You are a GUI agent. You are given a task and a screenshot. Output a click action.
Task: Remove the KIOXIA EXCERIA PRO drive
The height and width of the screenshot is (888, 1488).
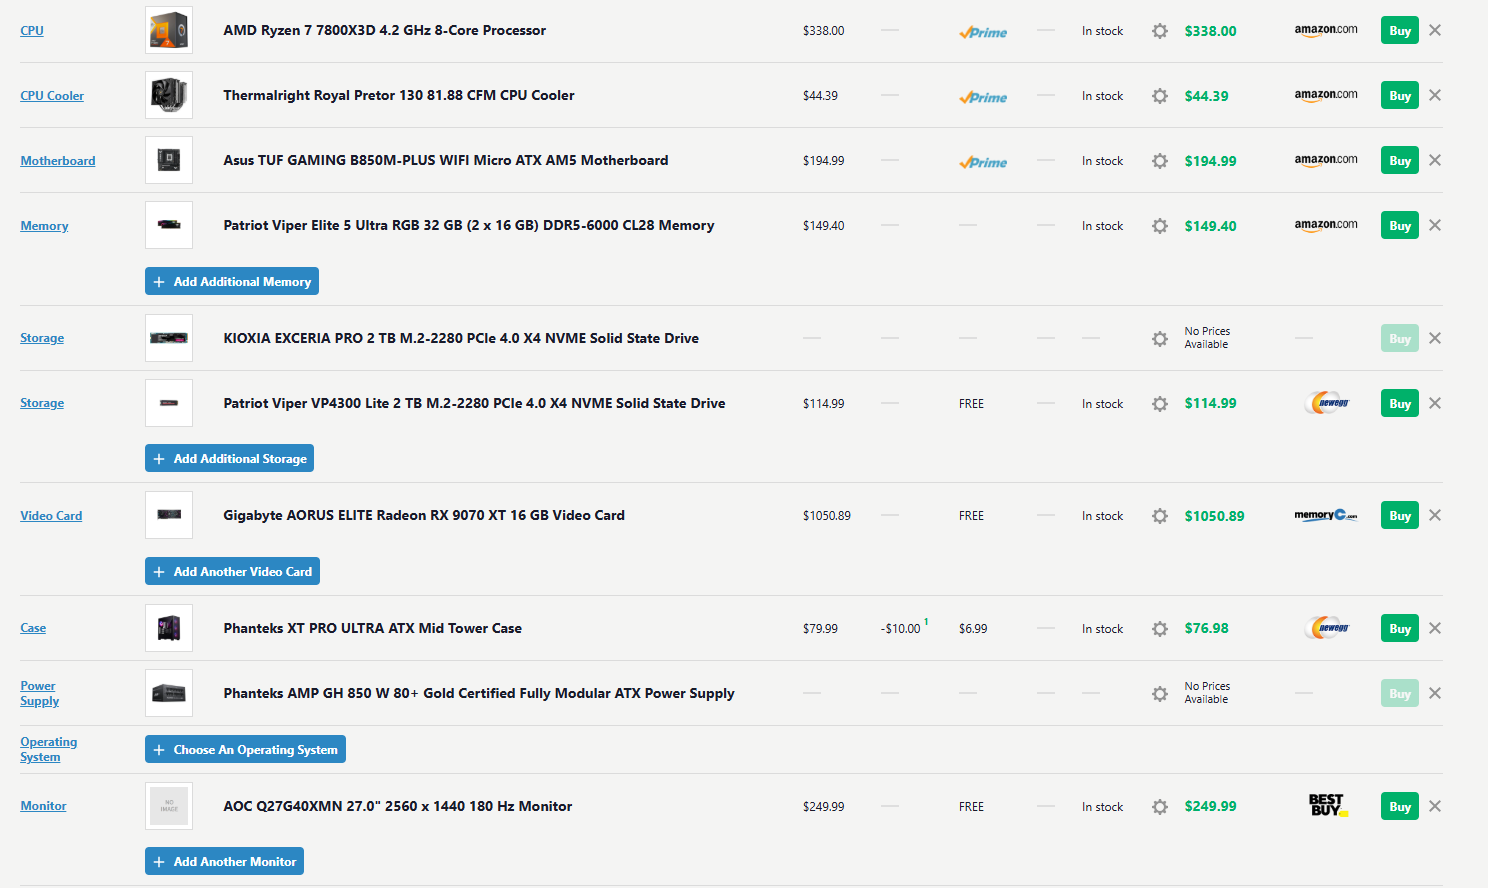click(1435, 338)
